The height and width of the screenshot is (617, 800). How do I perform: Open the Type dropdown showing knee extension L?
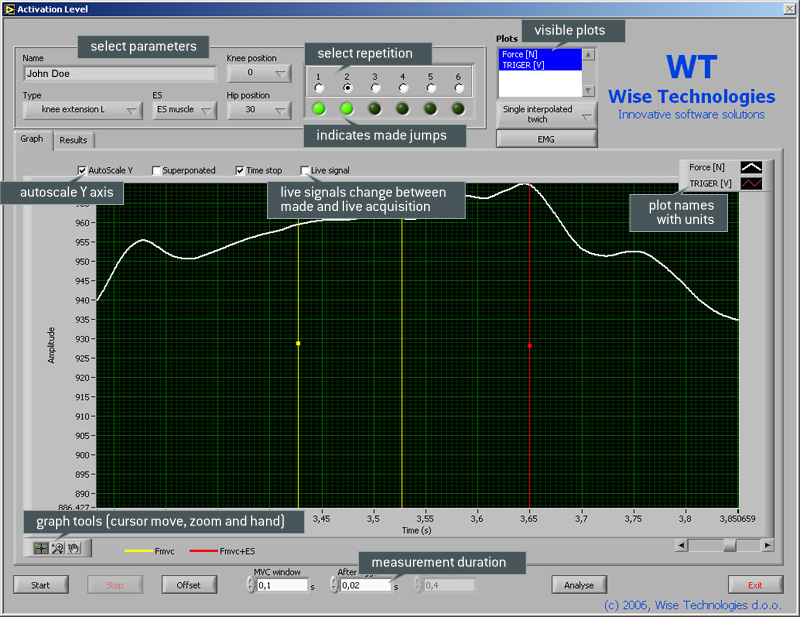coord(83,110)
